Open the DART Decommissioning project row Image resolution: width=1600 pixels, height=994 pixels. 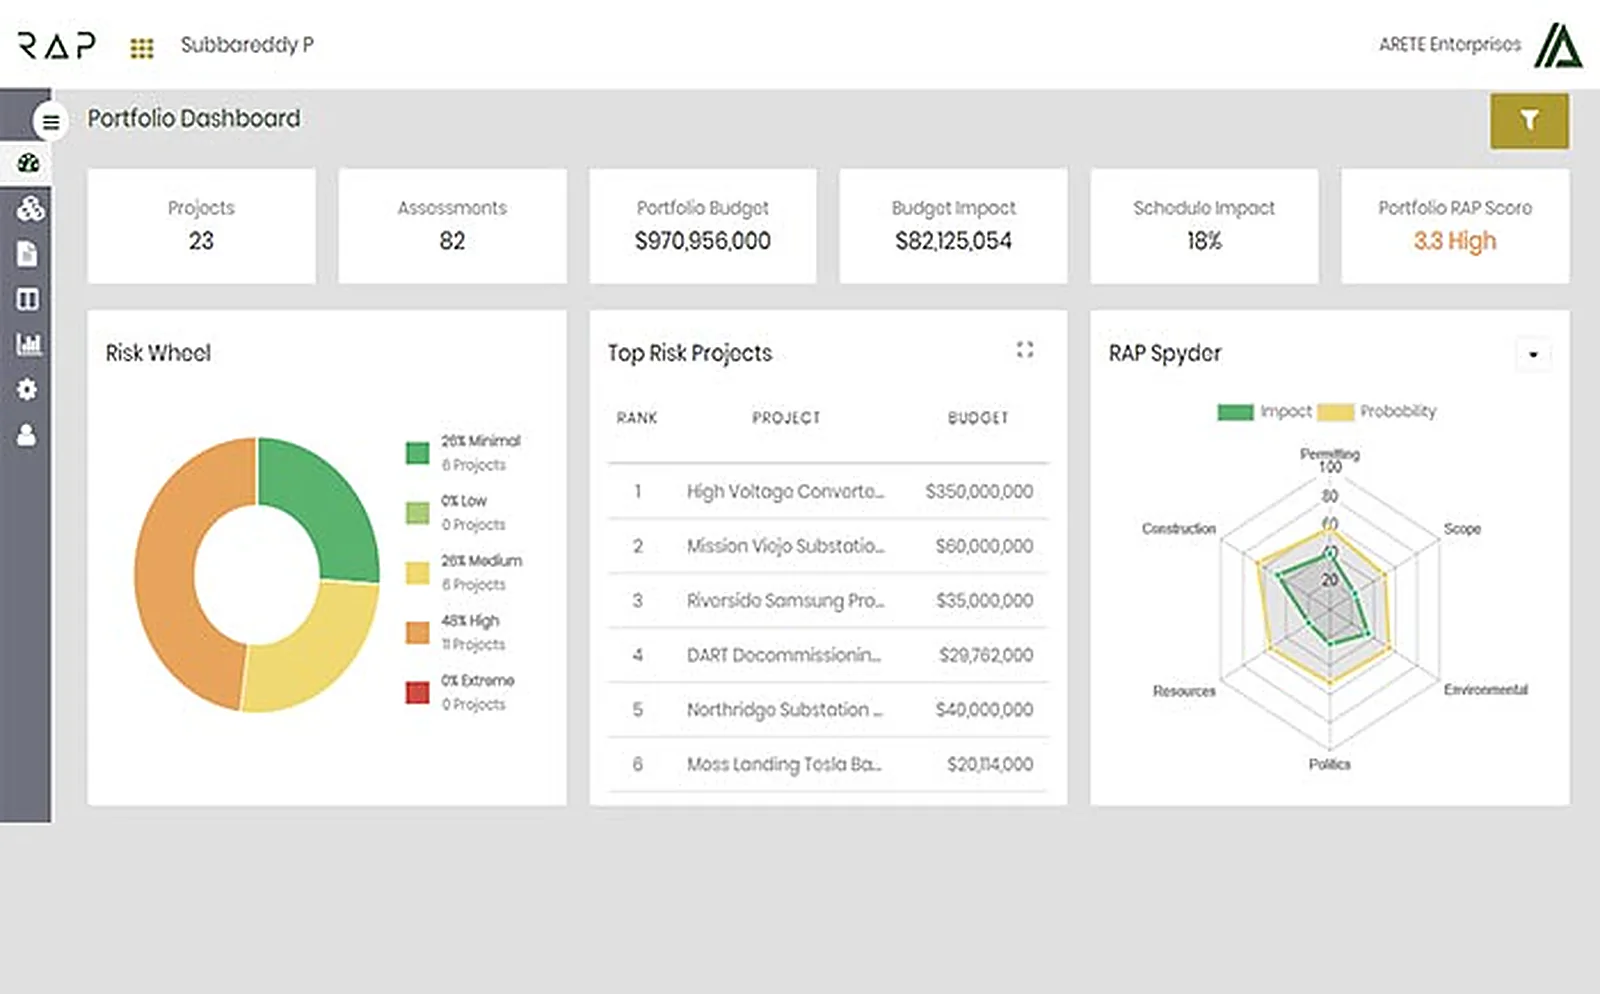pyautogui.click(x=828, y=655)
